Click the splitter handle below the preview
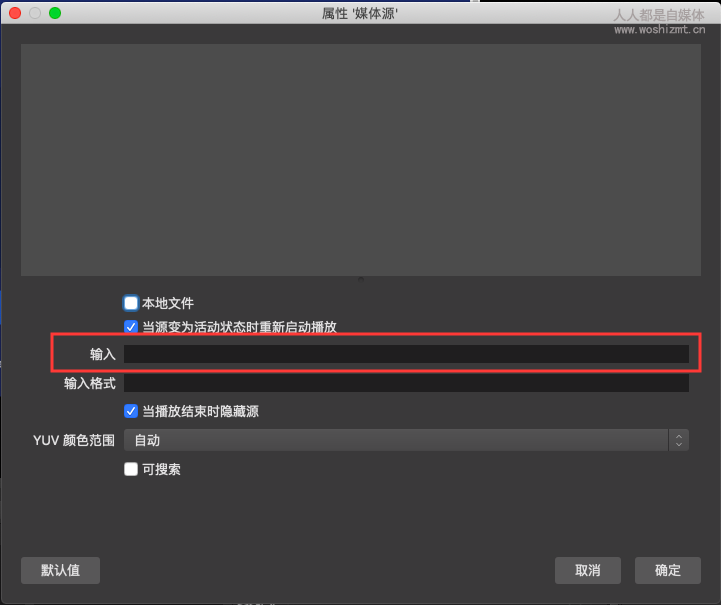 tap(360, 280)
